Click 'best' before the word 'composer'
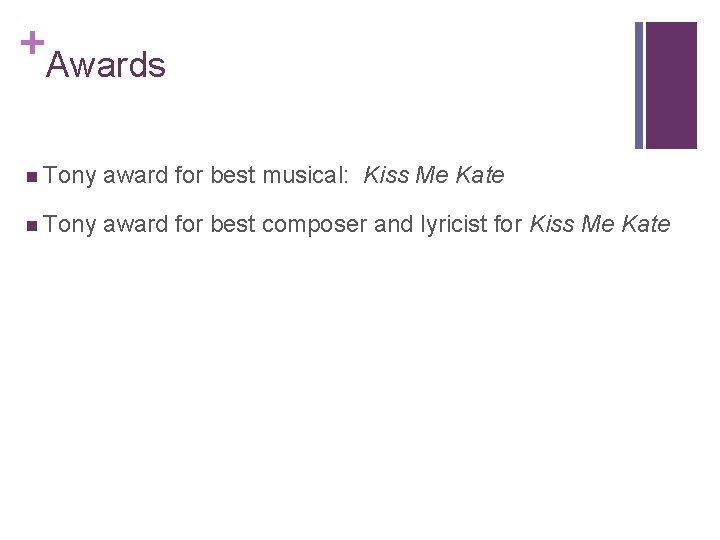Viewport: 720px width, 540px height. [x=232, y=224]
